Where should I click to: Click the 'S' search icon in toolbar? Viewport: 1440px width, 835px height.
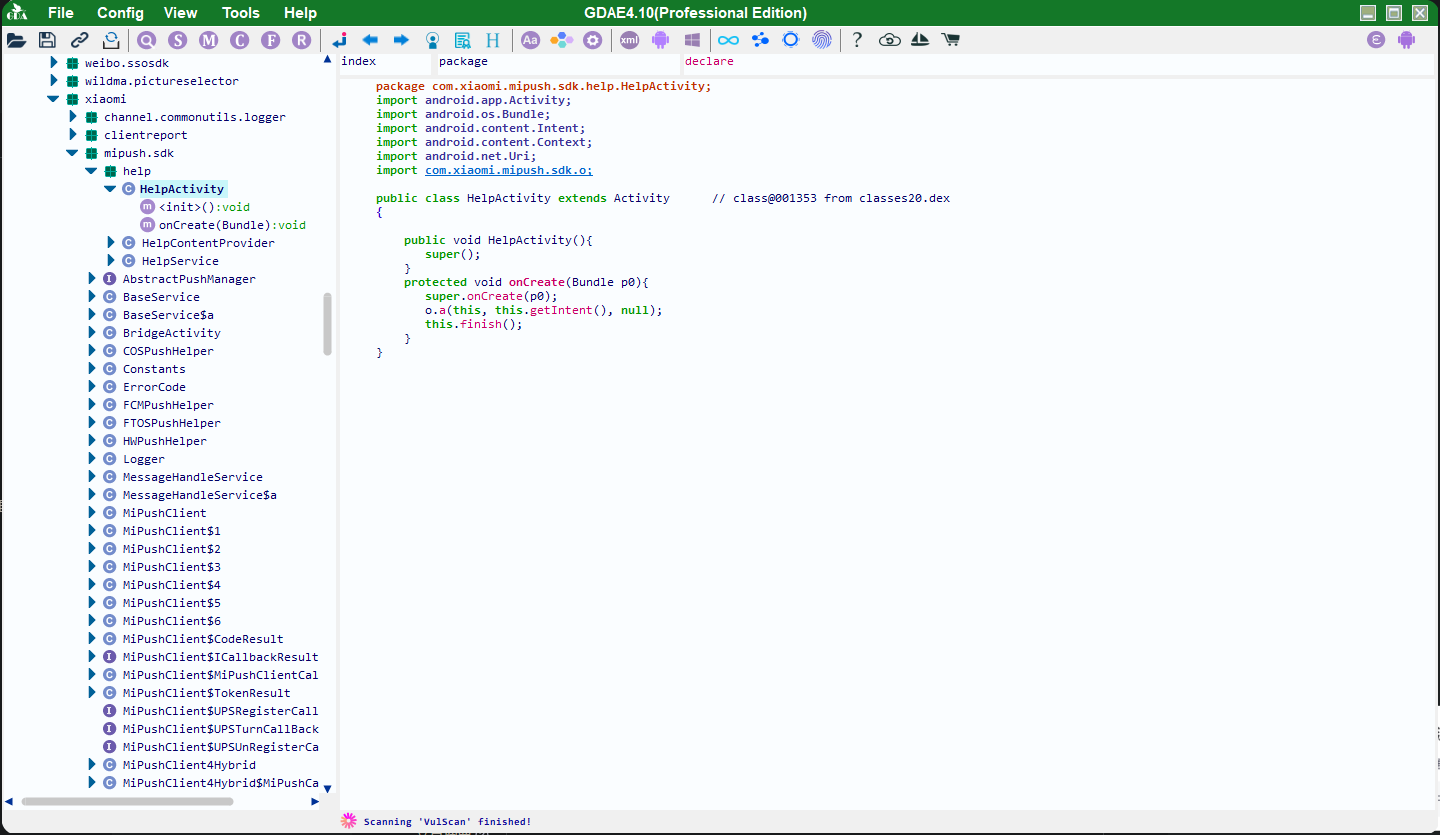point(176,40)
